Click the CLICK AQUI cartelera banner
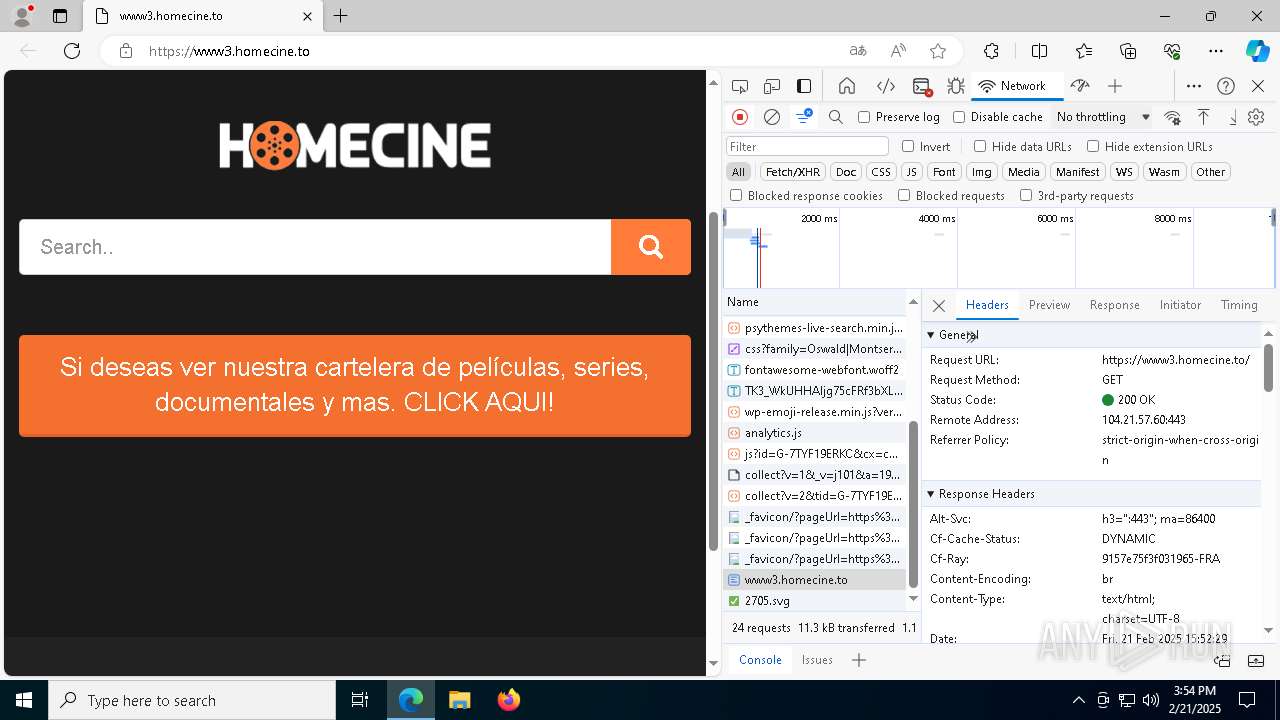The width and height of the screenshot is (1280, 720). [x=355, y=385]
